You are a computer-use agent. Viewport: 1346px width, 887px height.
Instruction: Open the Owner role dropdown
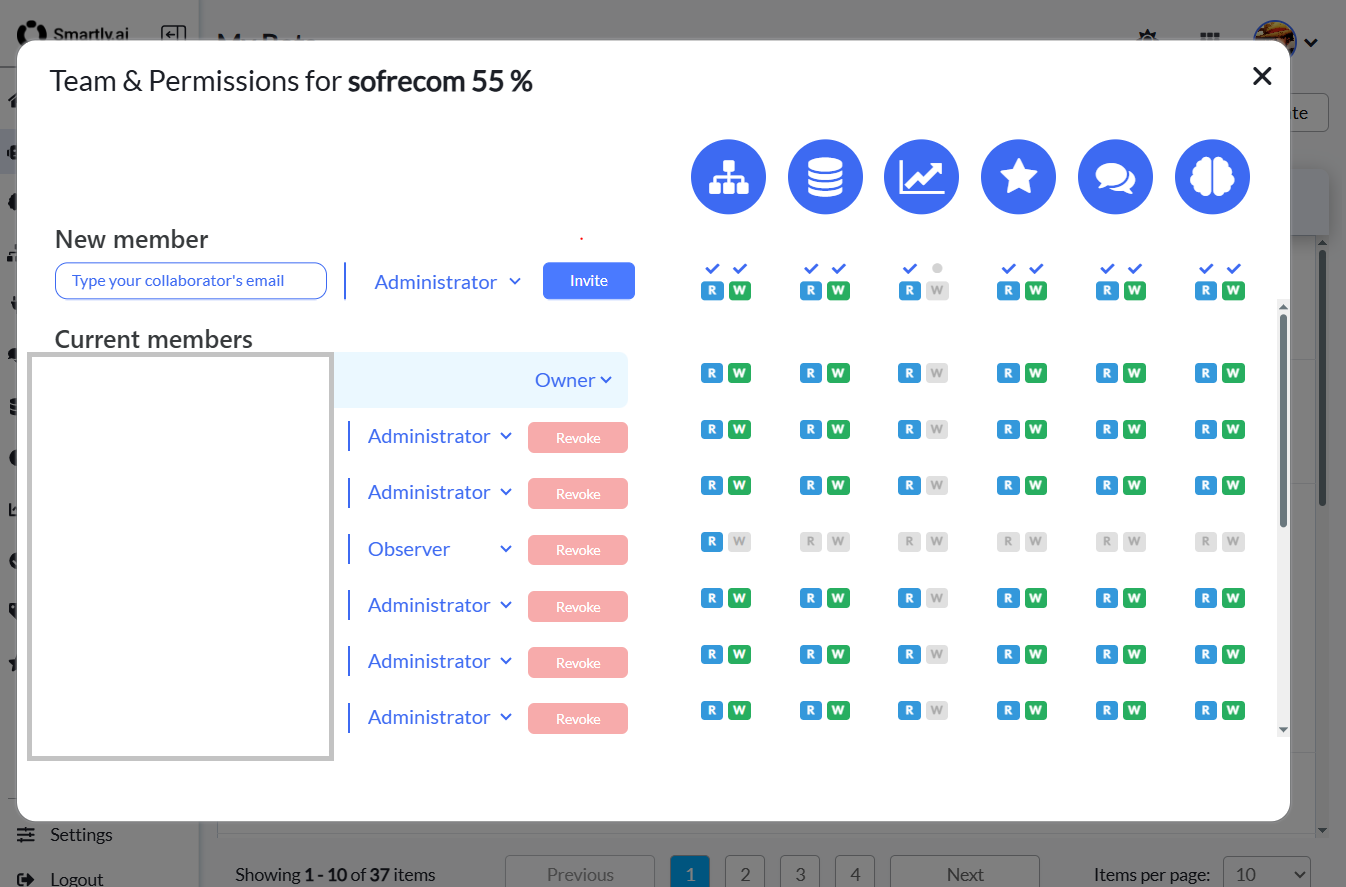(x=573, y=380)
